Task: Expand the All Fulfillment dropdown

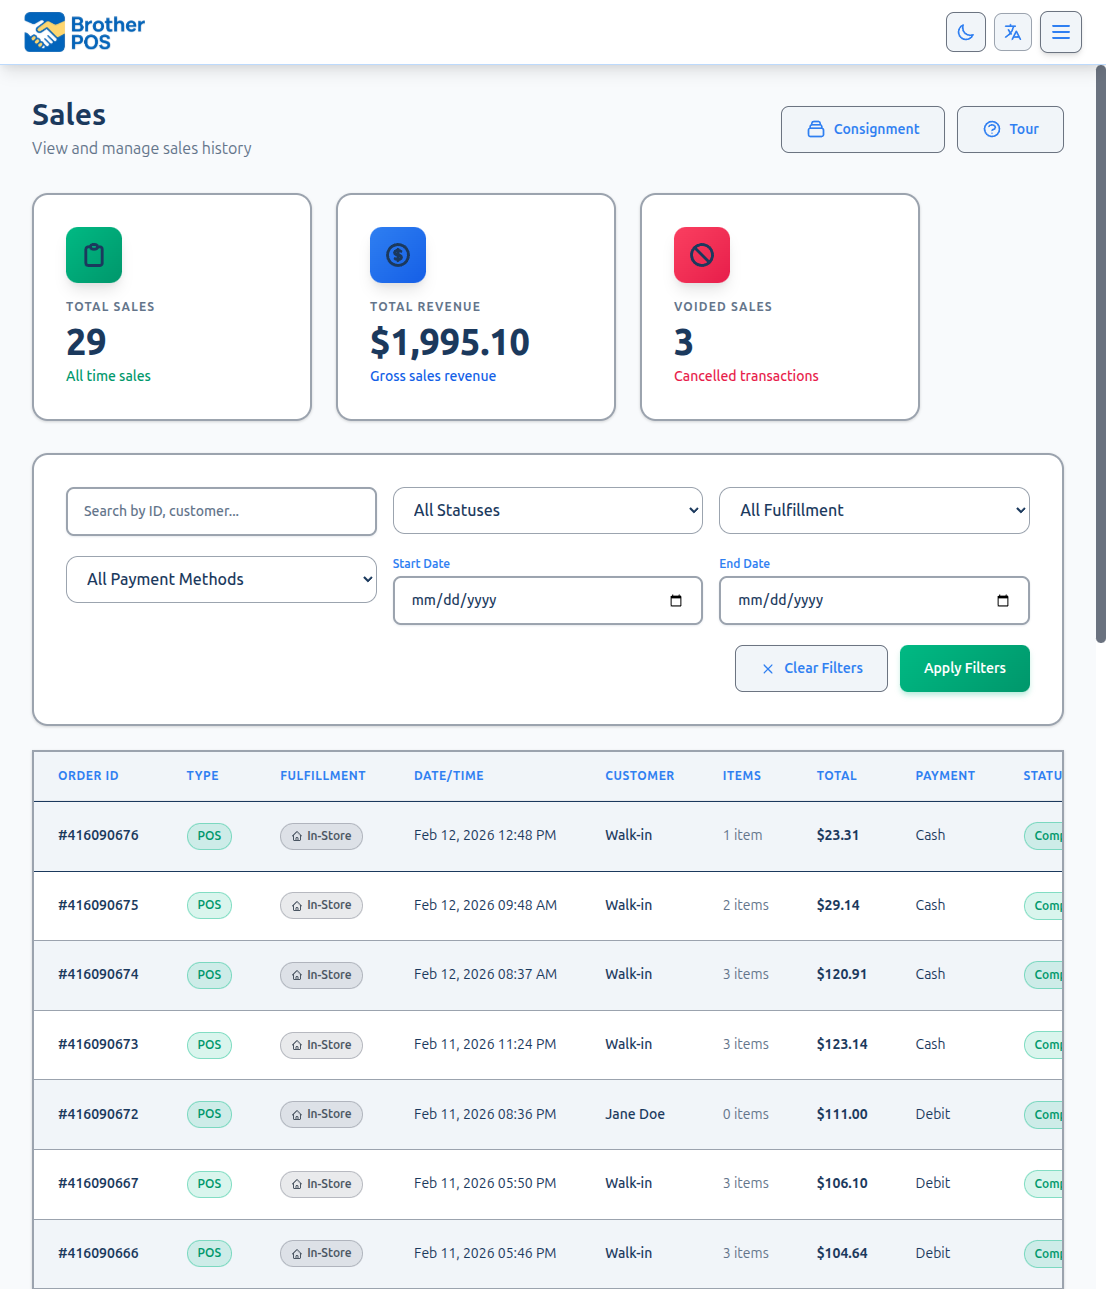Action: coord(874,510)
